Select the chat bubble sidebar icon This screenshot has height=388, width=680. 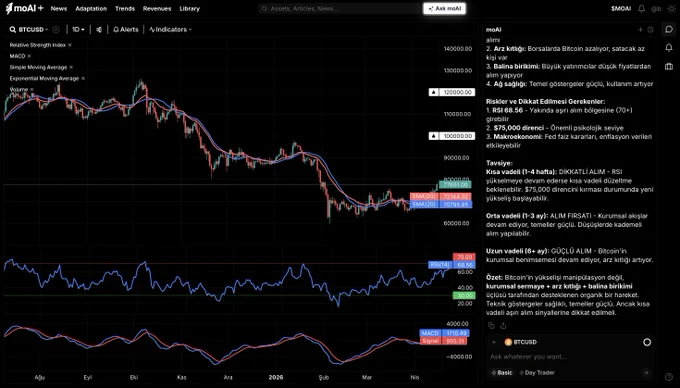tap(669, 29)
